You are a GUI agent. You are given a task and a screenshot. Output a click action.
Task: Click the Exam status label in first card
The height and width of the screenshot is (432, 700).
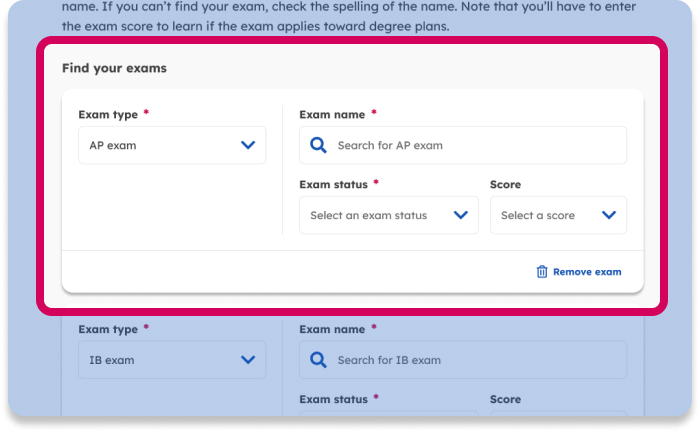[x=334, y=185]
